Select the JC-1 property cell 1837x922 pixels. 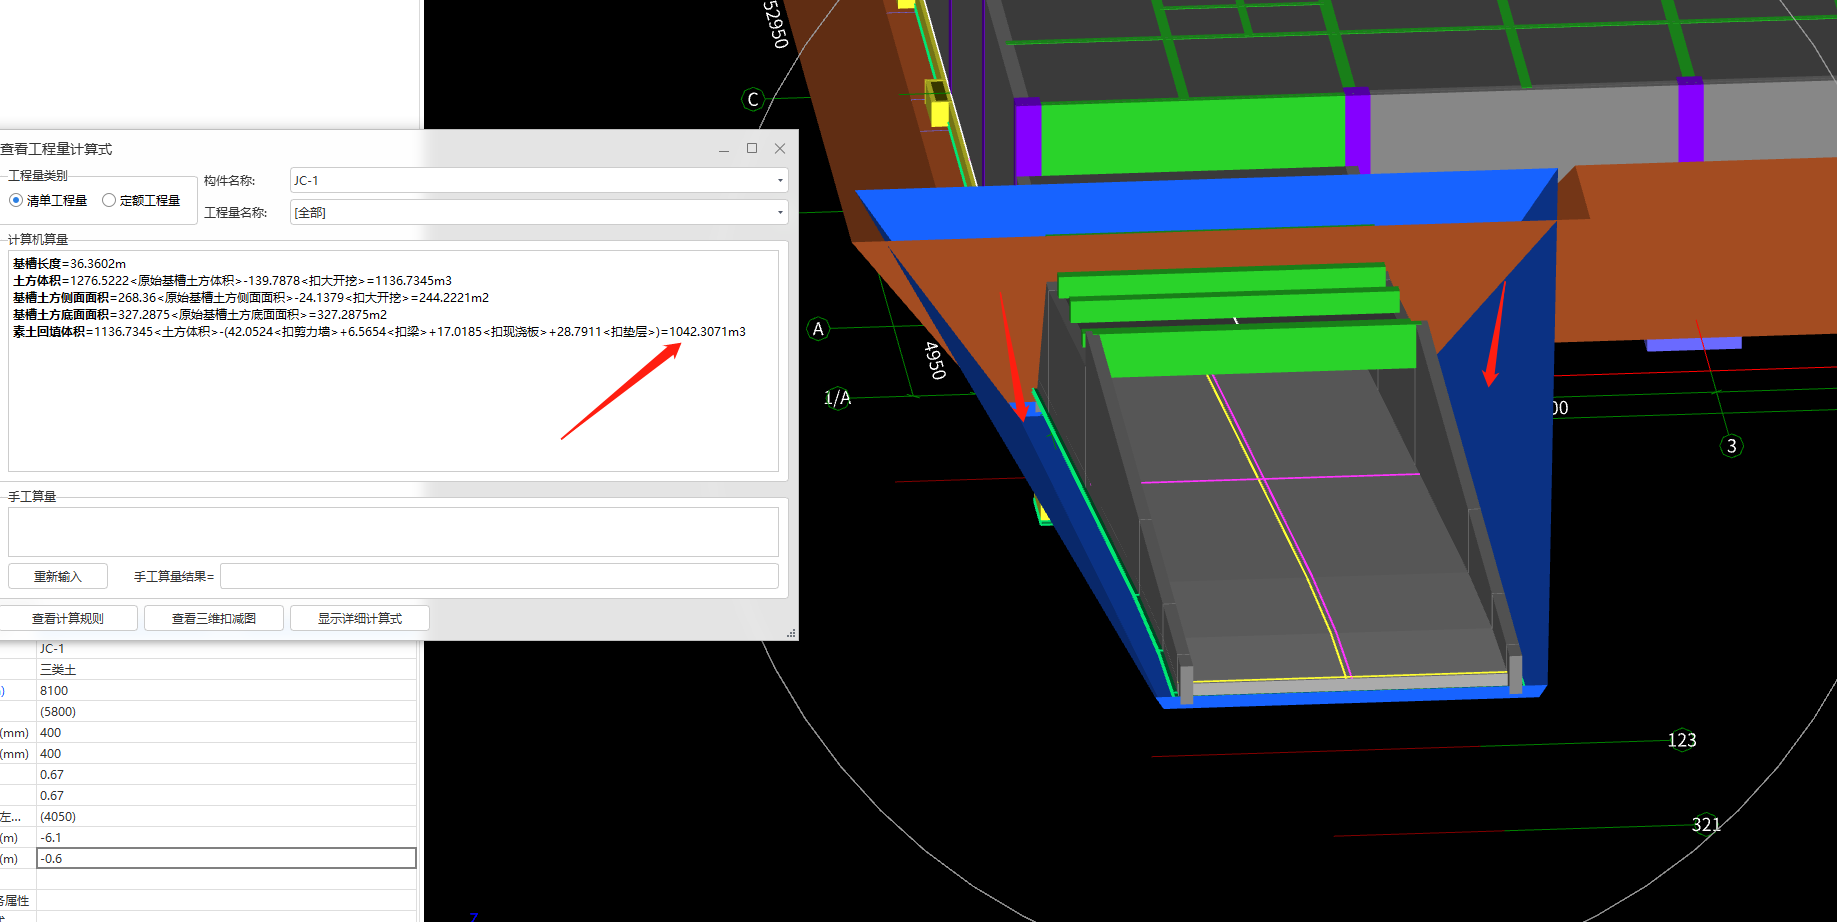(226, 648)
